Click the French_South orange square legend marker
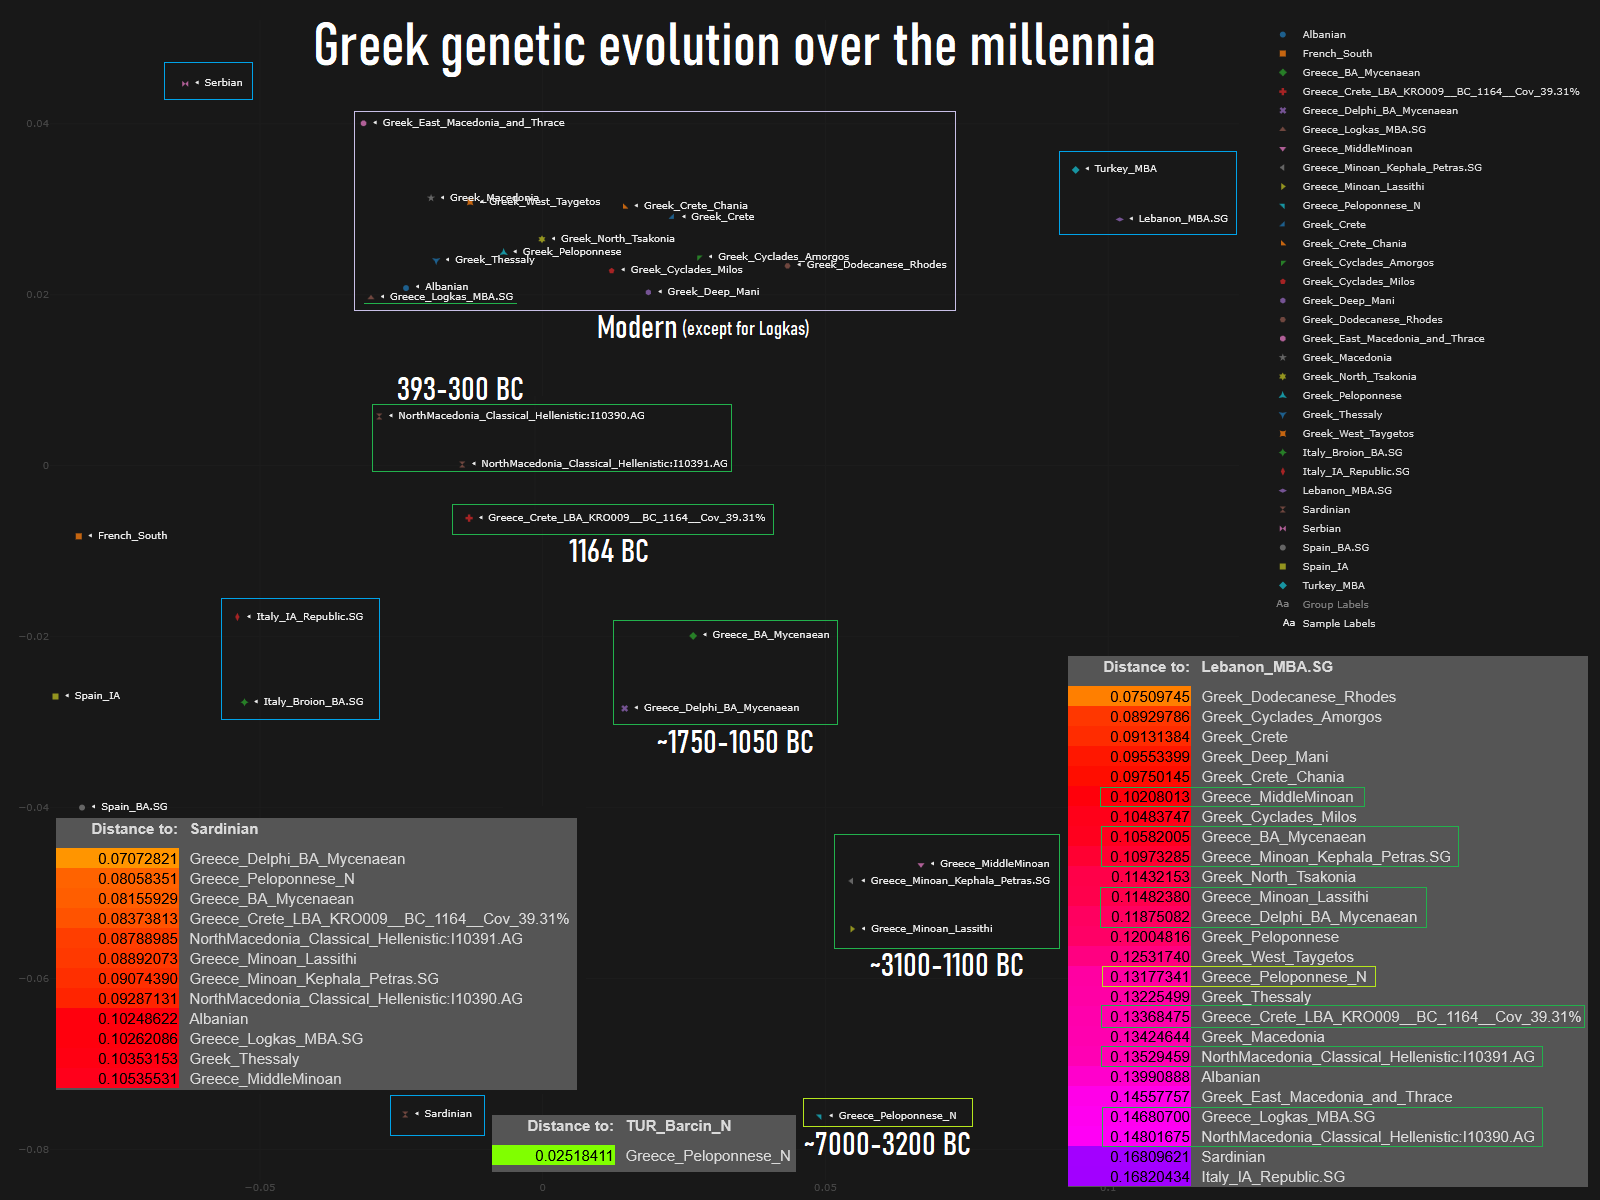1600x1200 pixels. [x=1283, y=54]
